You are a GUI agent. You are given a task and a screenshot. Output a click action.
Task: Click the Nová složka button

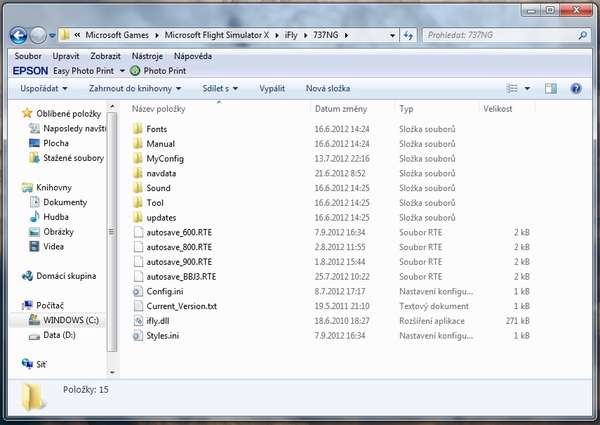tap(328, 88)
